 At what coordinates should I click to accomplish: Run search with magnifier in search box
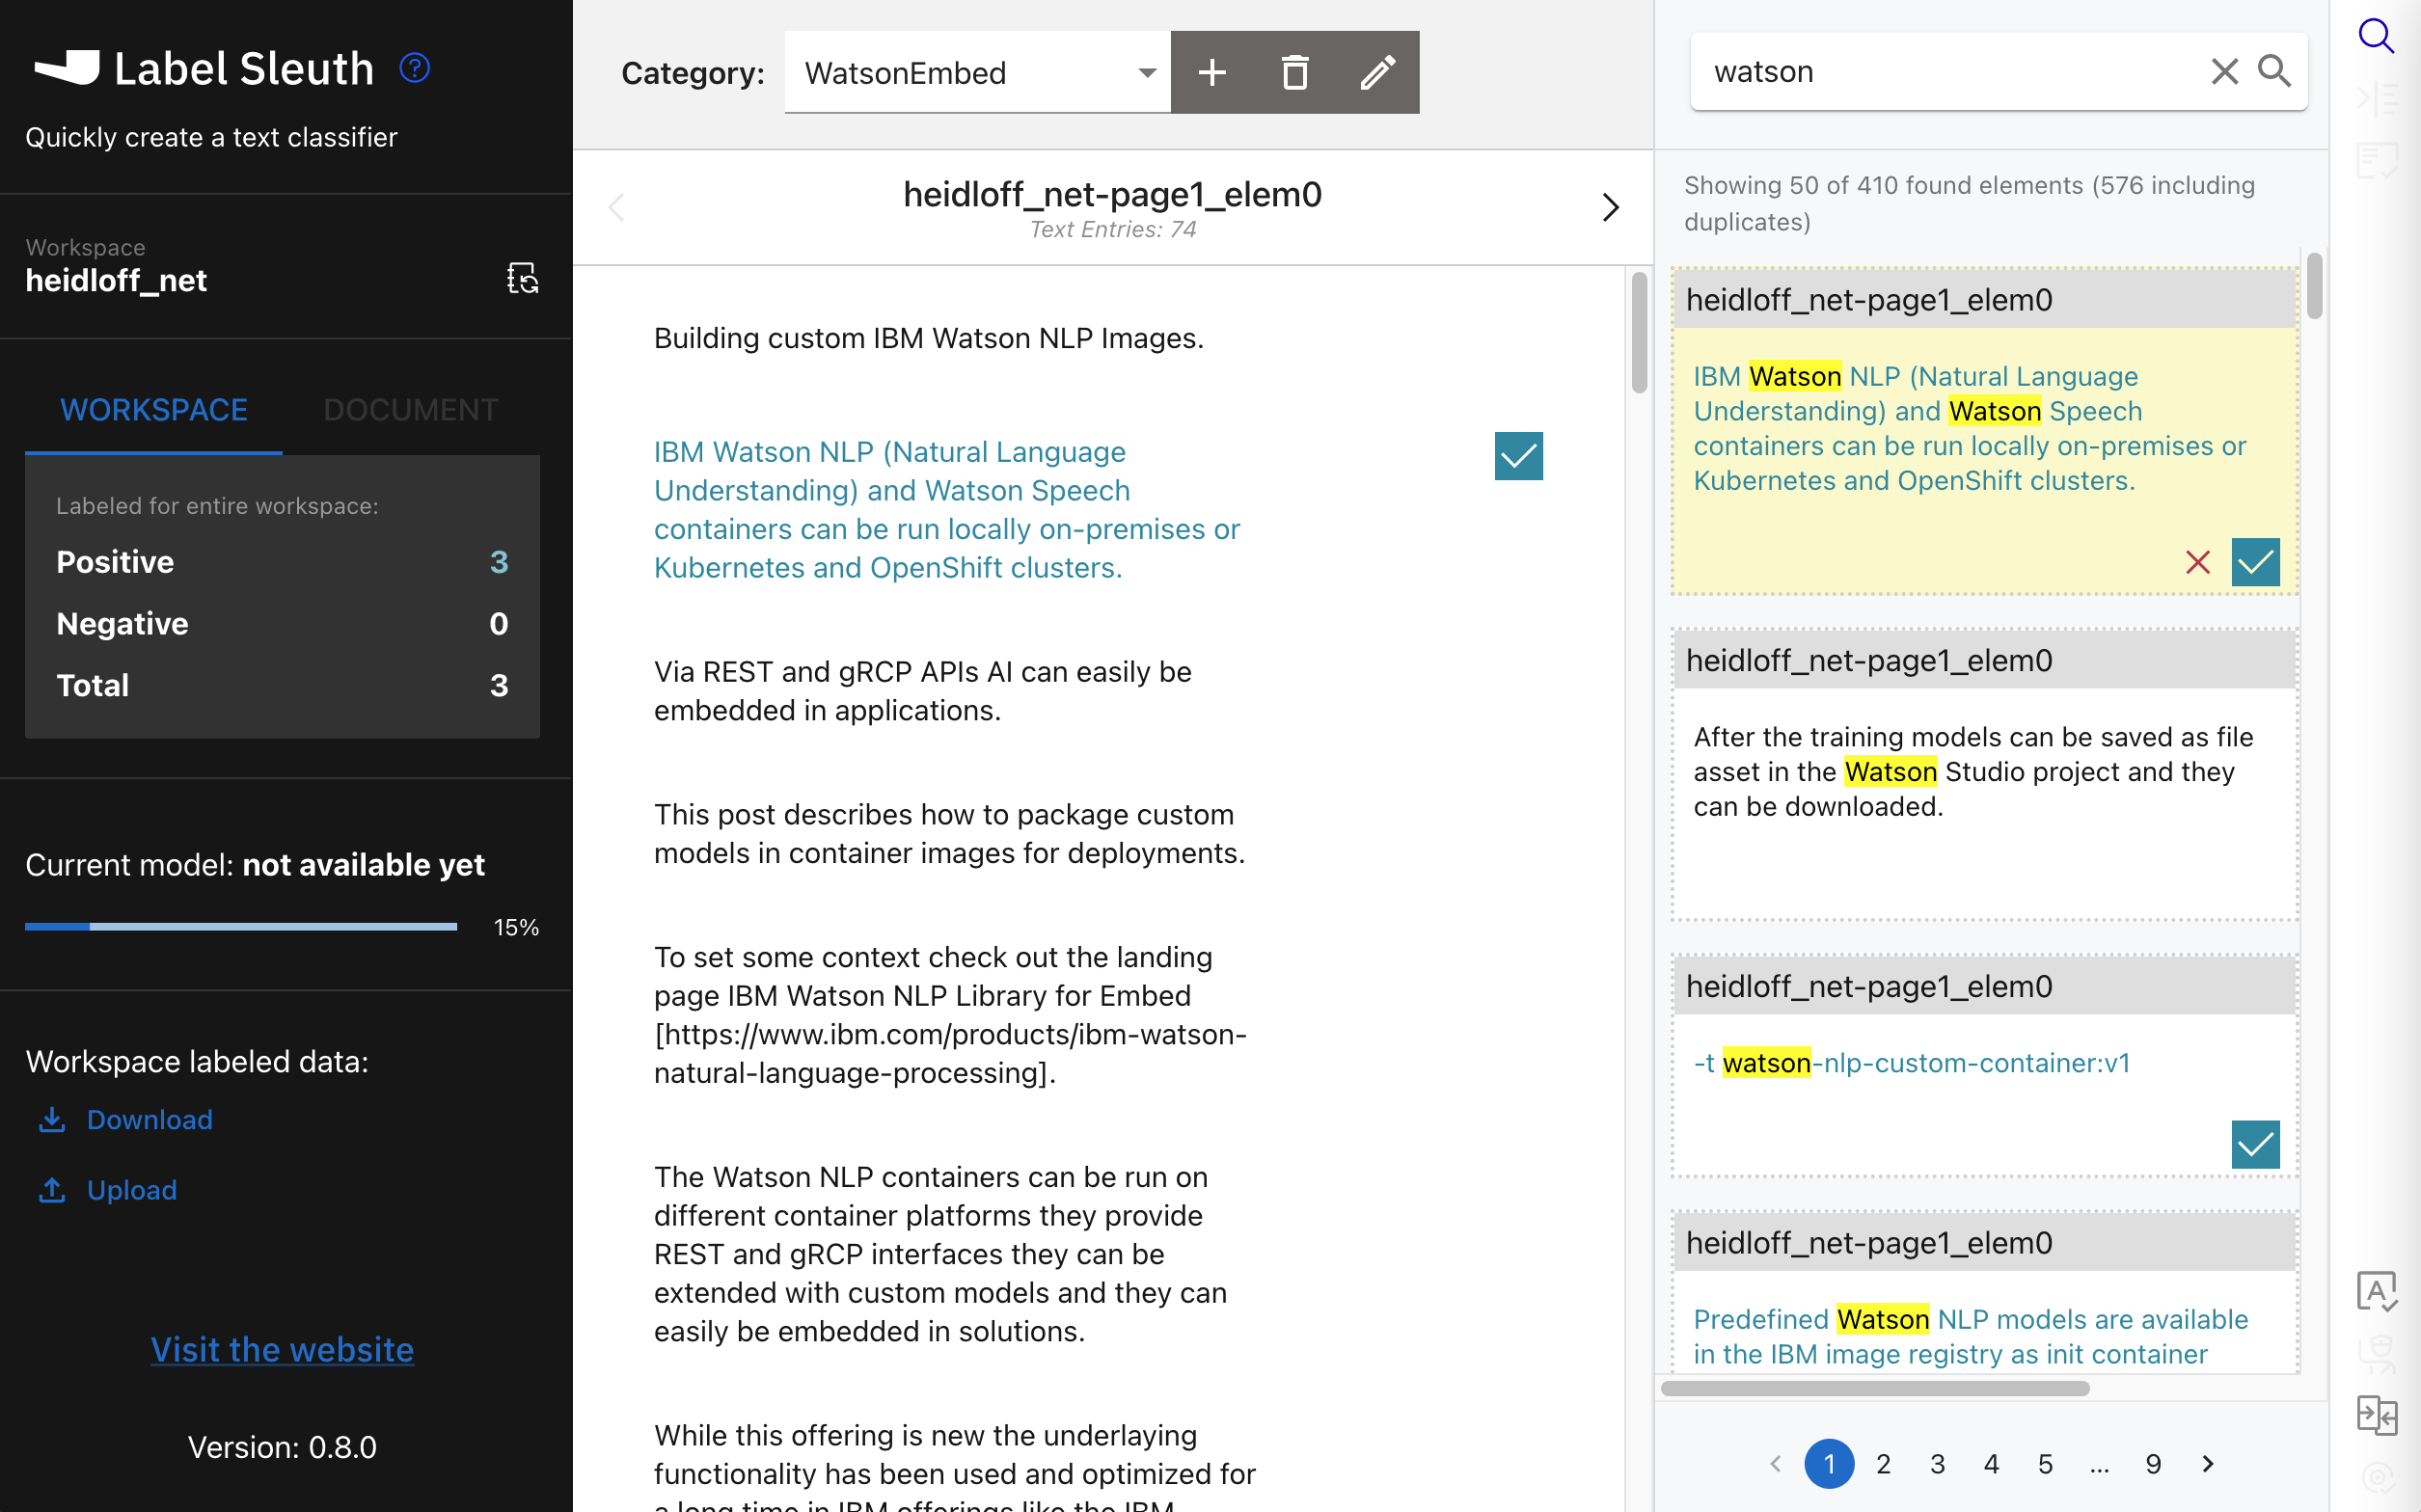pyautogui.click(x=2274, y=71)
